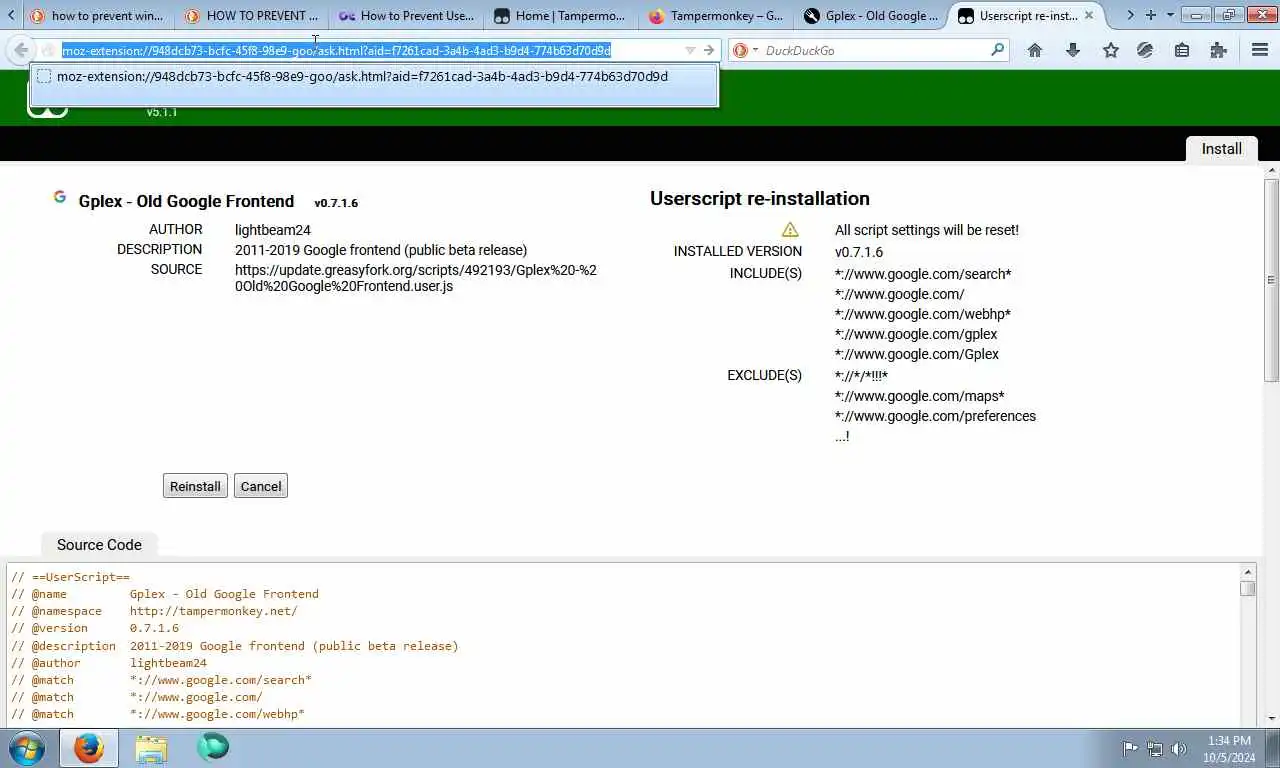Click the '// @namespace' source line
The height and width of the screenshot is (768, 1280).
pos(154,611)
